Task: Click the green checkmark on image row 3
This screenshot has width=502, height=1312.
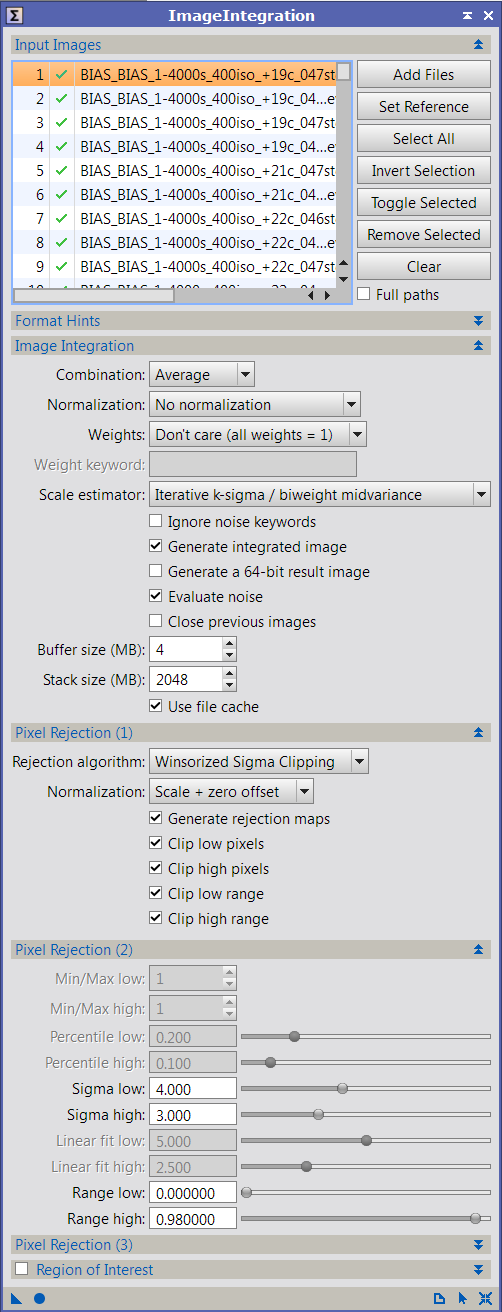Action: [62, 122]
